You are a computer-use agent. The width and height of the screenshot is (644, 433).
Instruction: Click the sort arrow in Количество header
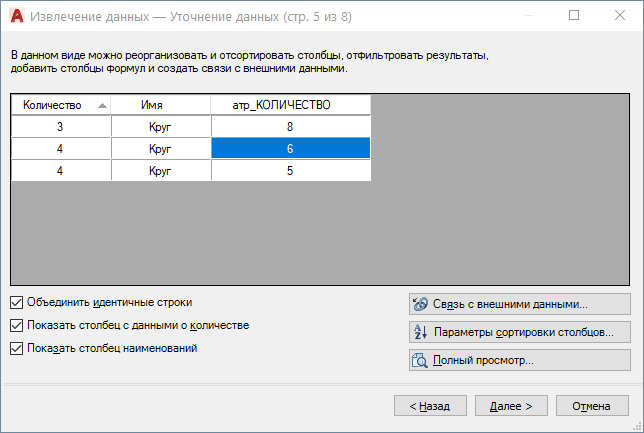(102, 106)
